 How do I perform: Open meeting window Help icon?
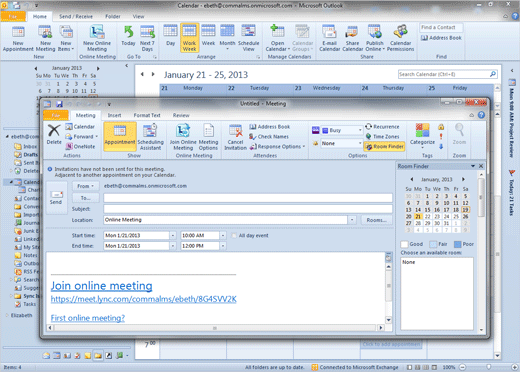481,115
